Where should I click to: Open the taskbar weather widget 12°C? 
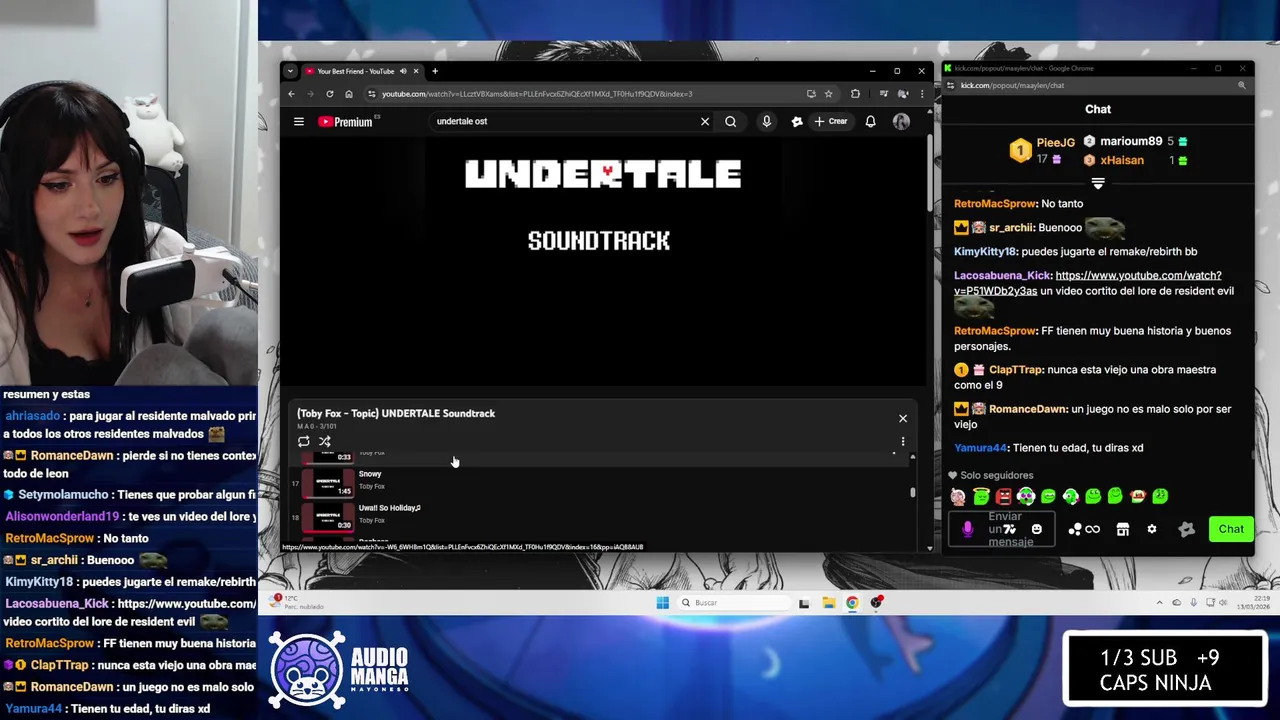(298, 602)
